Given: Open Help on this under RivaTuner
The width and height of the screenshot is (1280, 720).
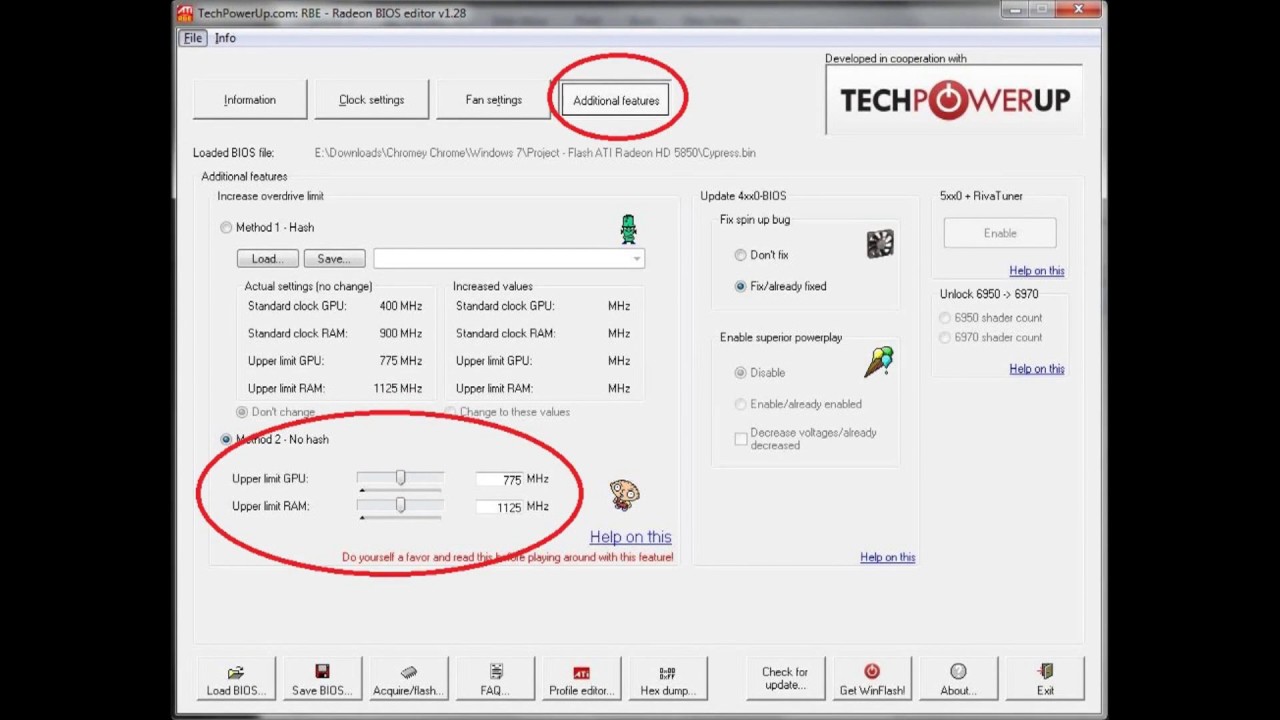Looking at the screenshot, I should click(1037, 271).
